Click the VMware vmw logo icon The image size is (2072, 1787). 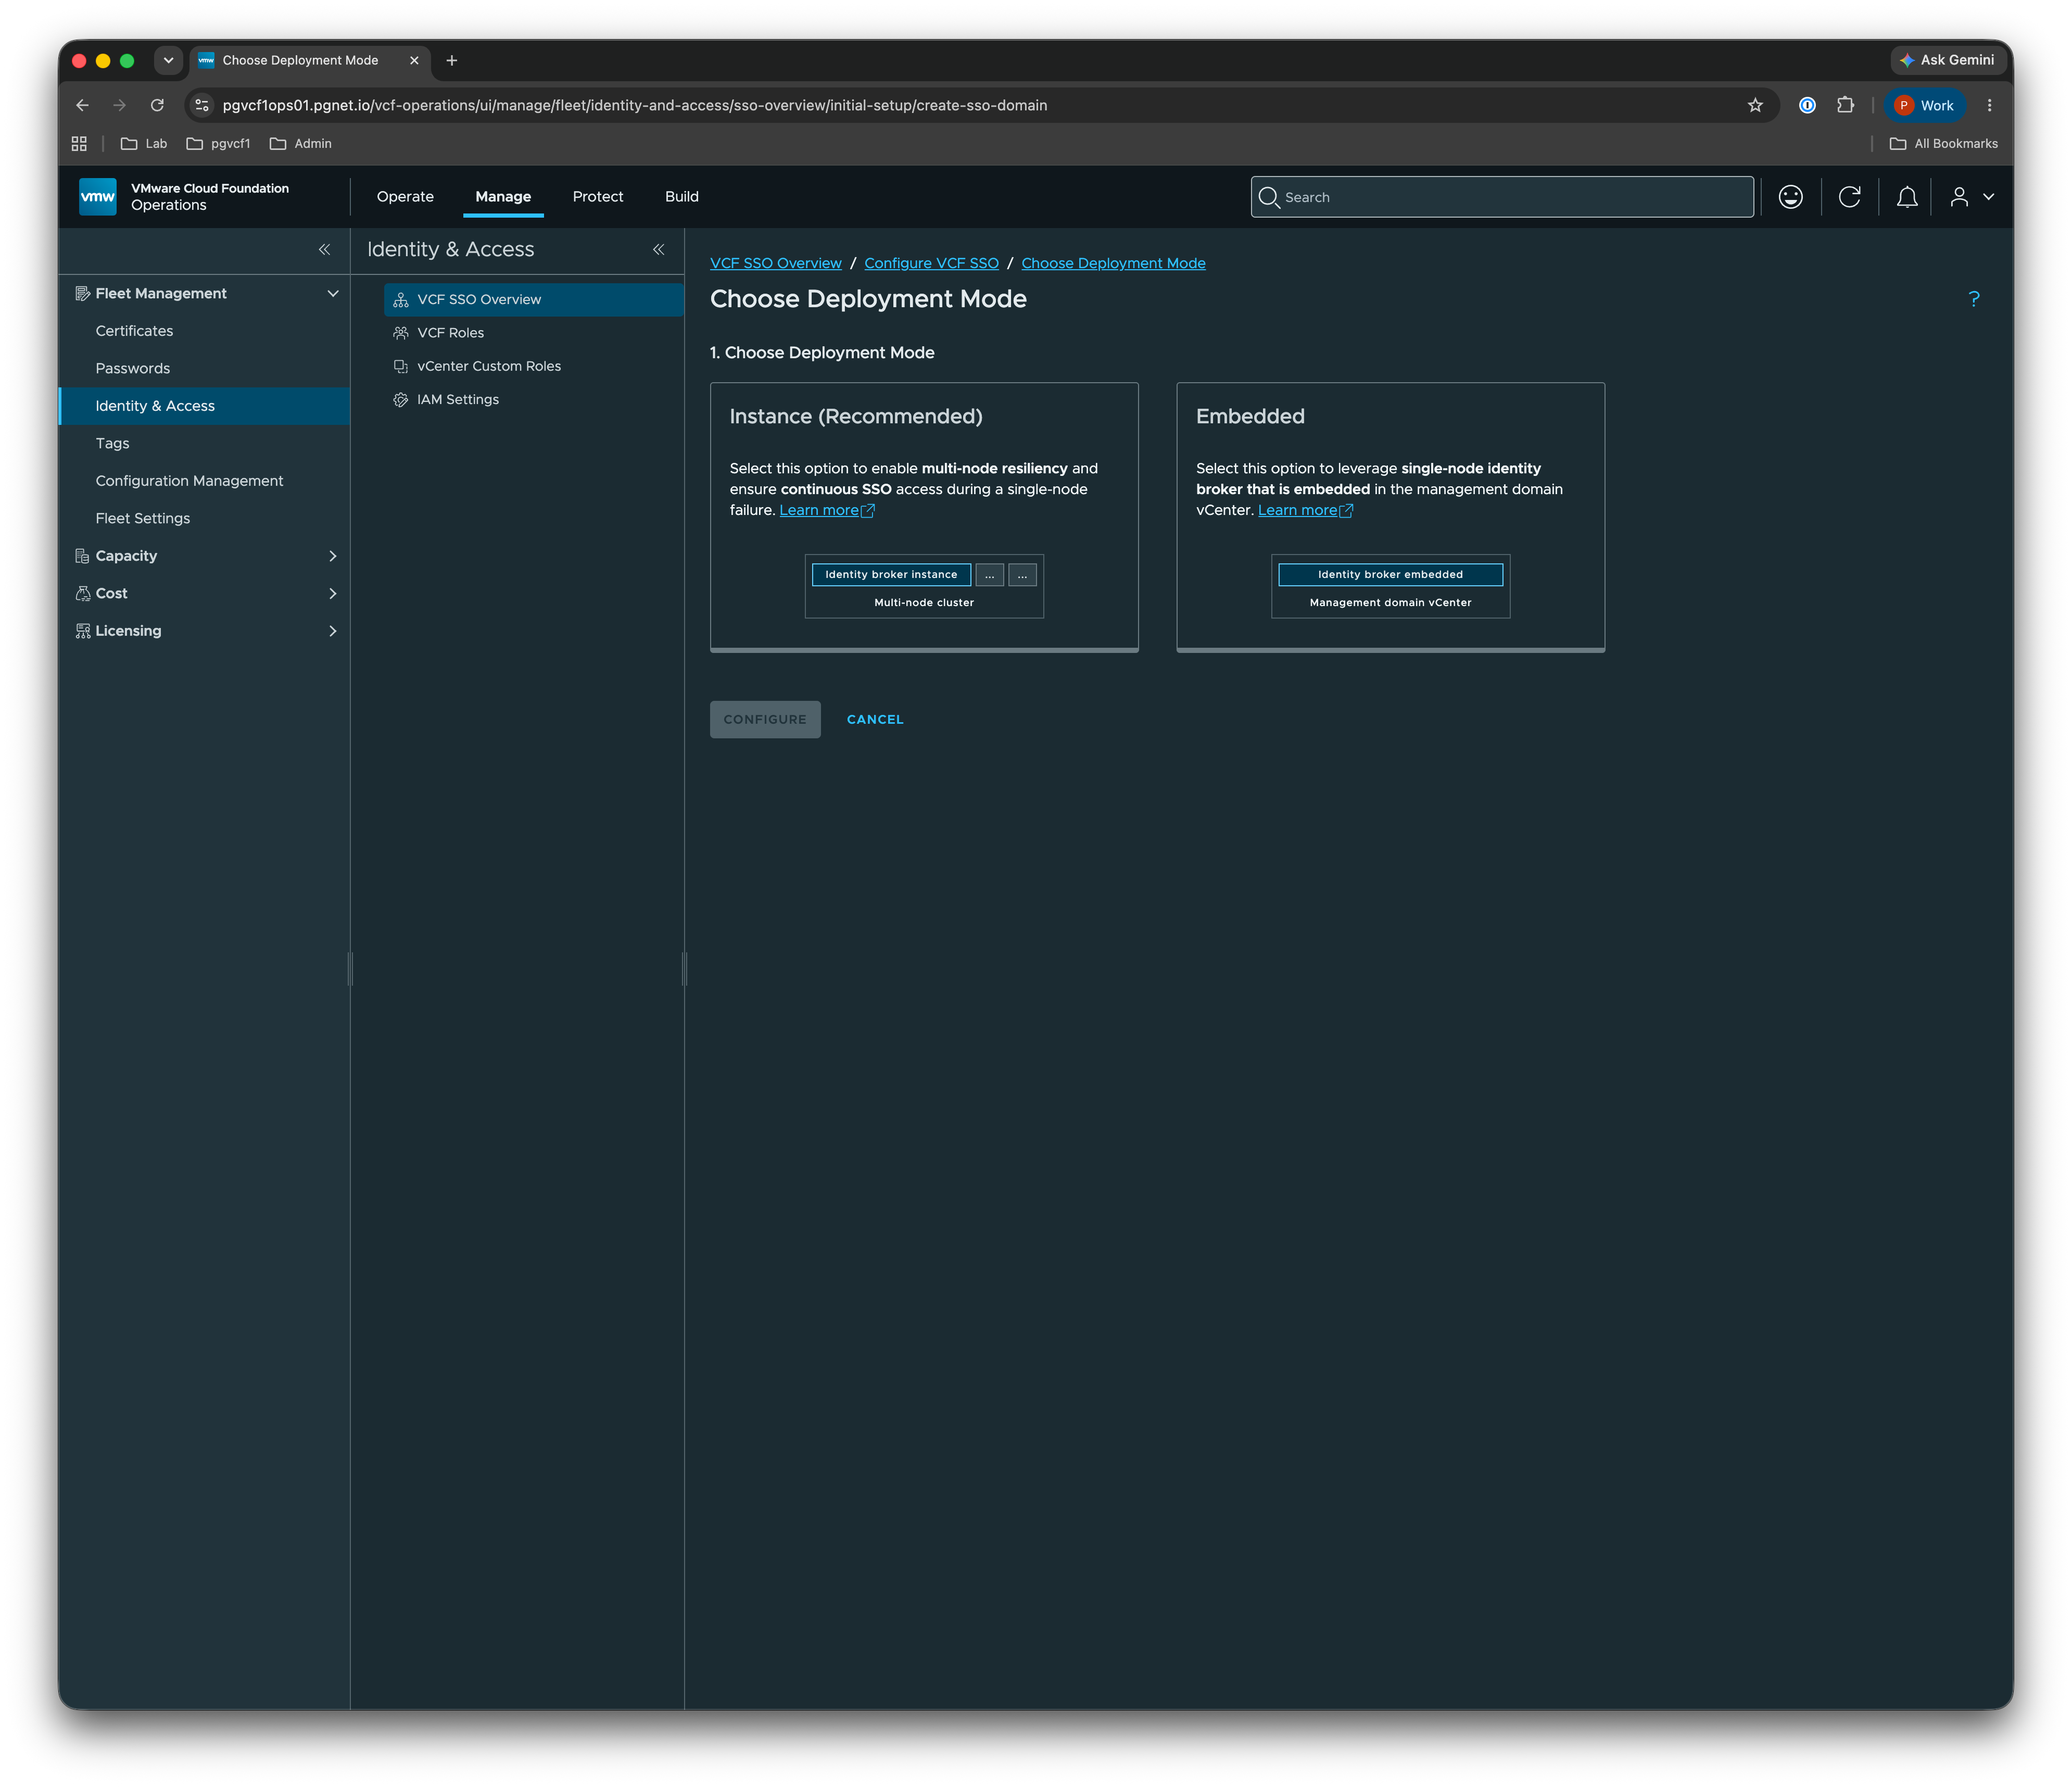click(97, 197)
